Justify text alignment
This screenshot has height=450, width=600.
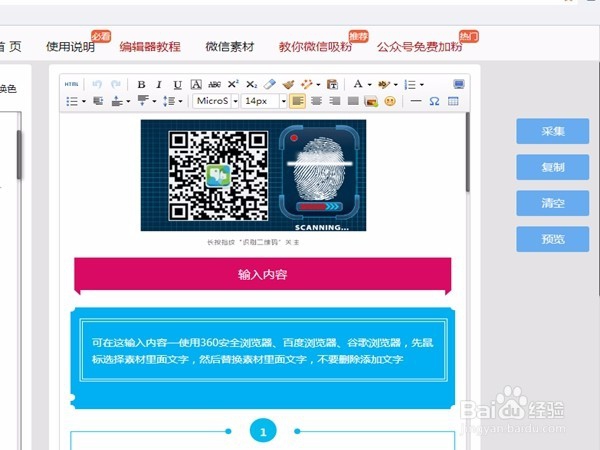click(x=353, y=101)
